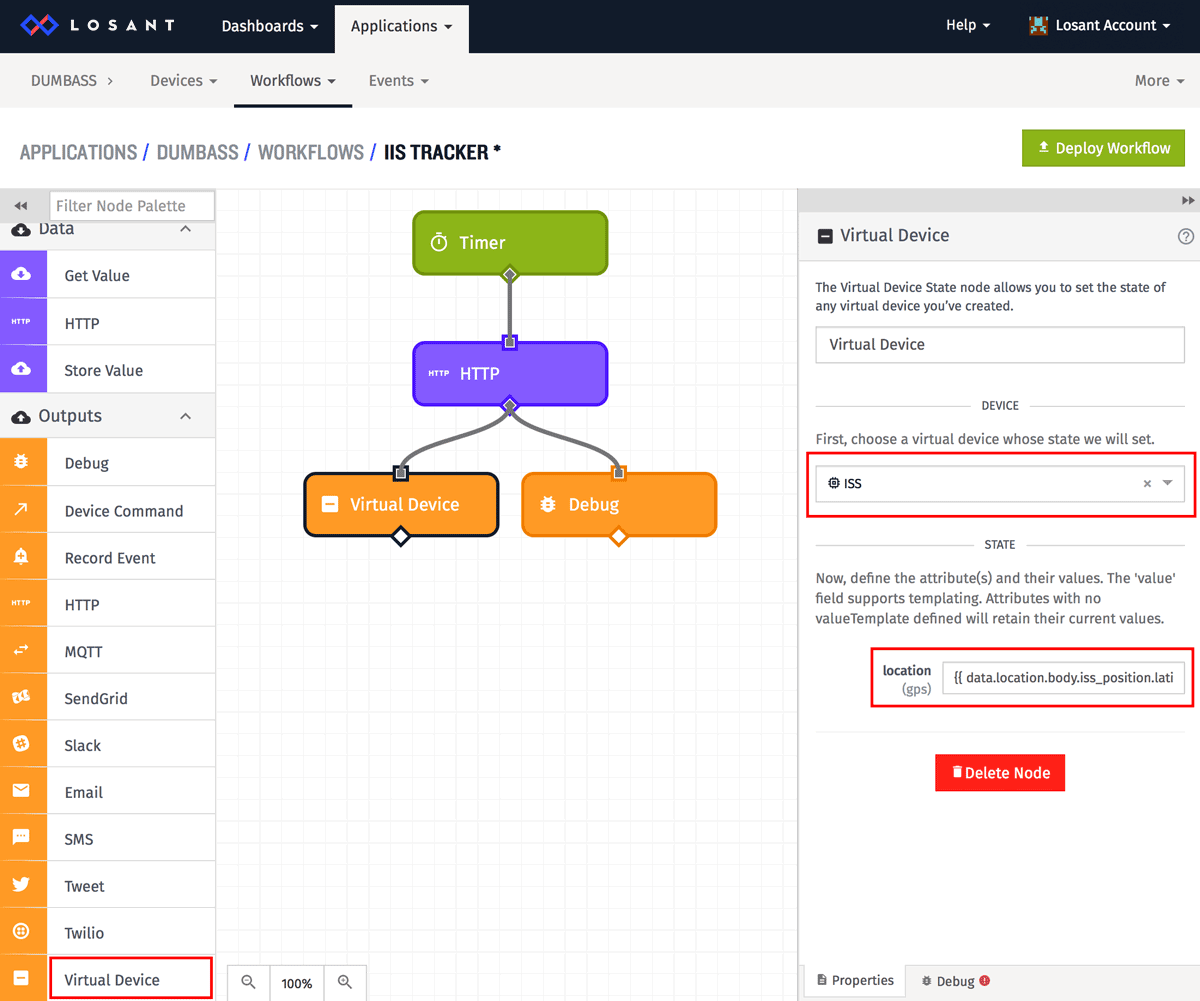Click the Slack node icon
Screen dimensions: 1200x1001
pos(21,745)
